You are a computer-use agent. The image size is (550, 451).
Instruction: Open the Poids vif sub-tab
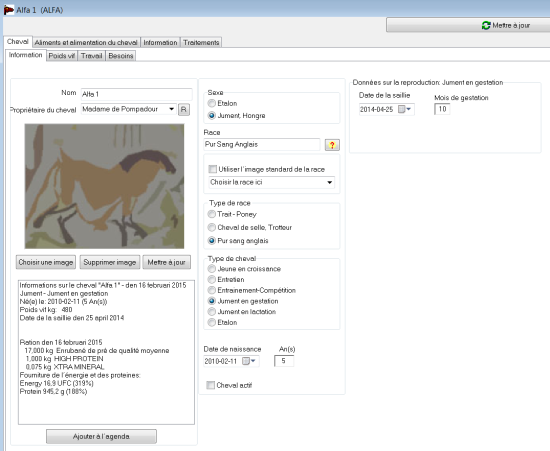tap(62, 56)
